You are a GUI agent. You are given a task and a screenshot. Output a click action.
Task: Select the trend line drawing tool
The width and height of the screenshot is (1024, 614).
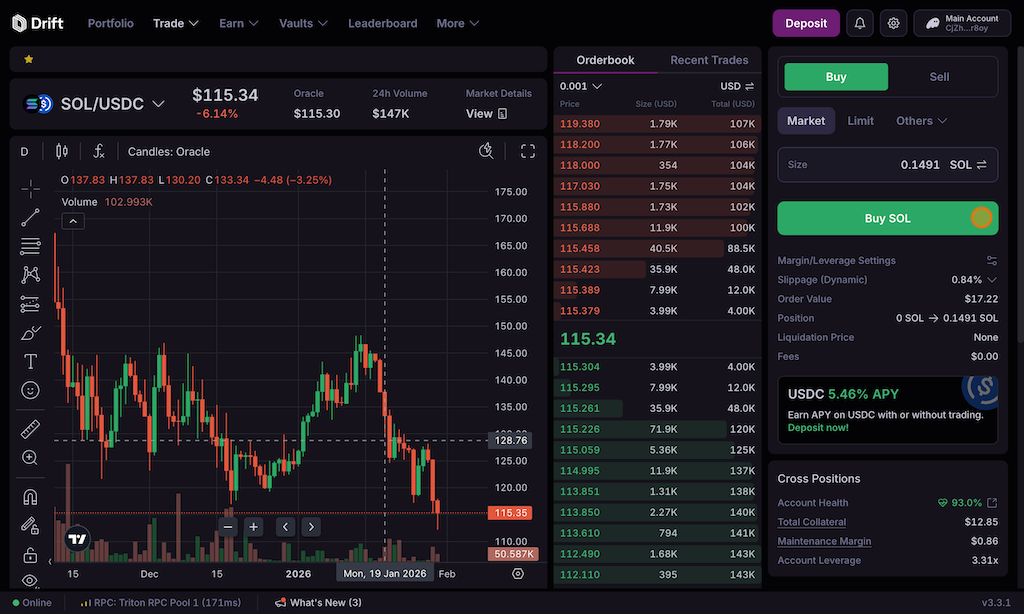[30, 216]
